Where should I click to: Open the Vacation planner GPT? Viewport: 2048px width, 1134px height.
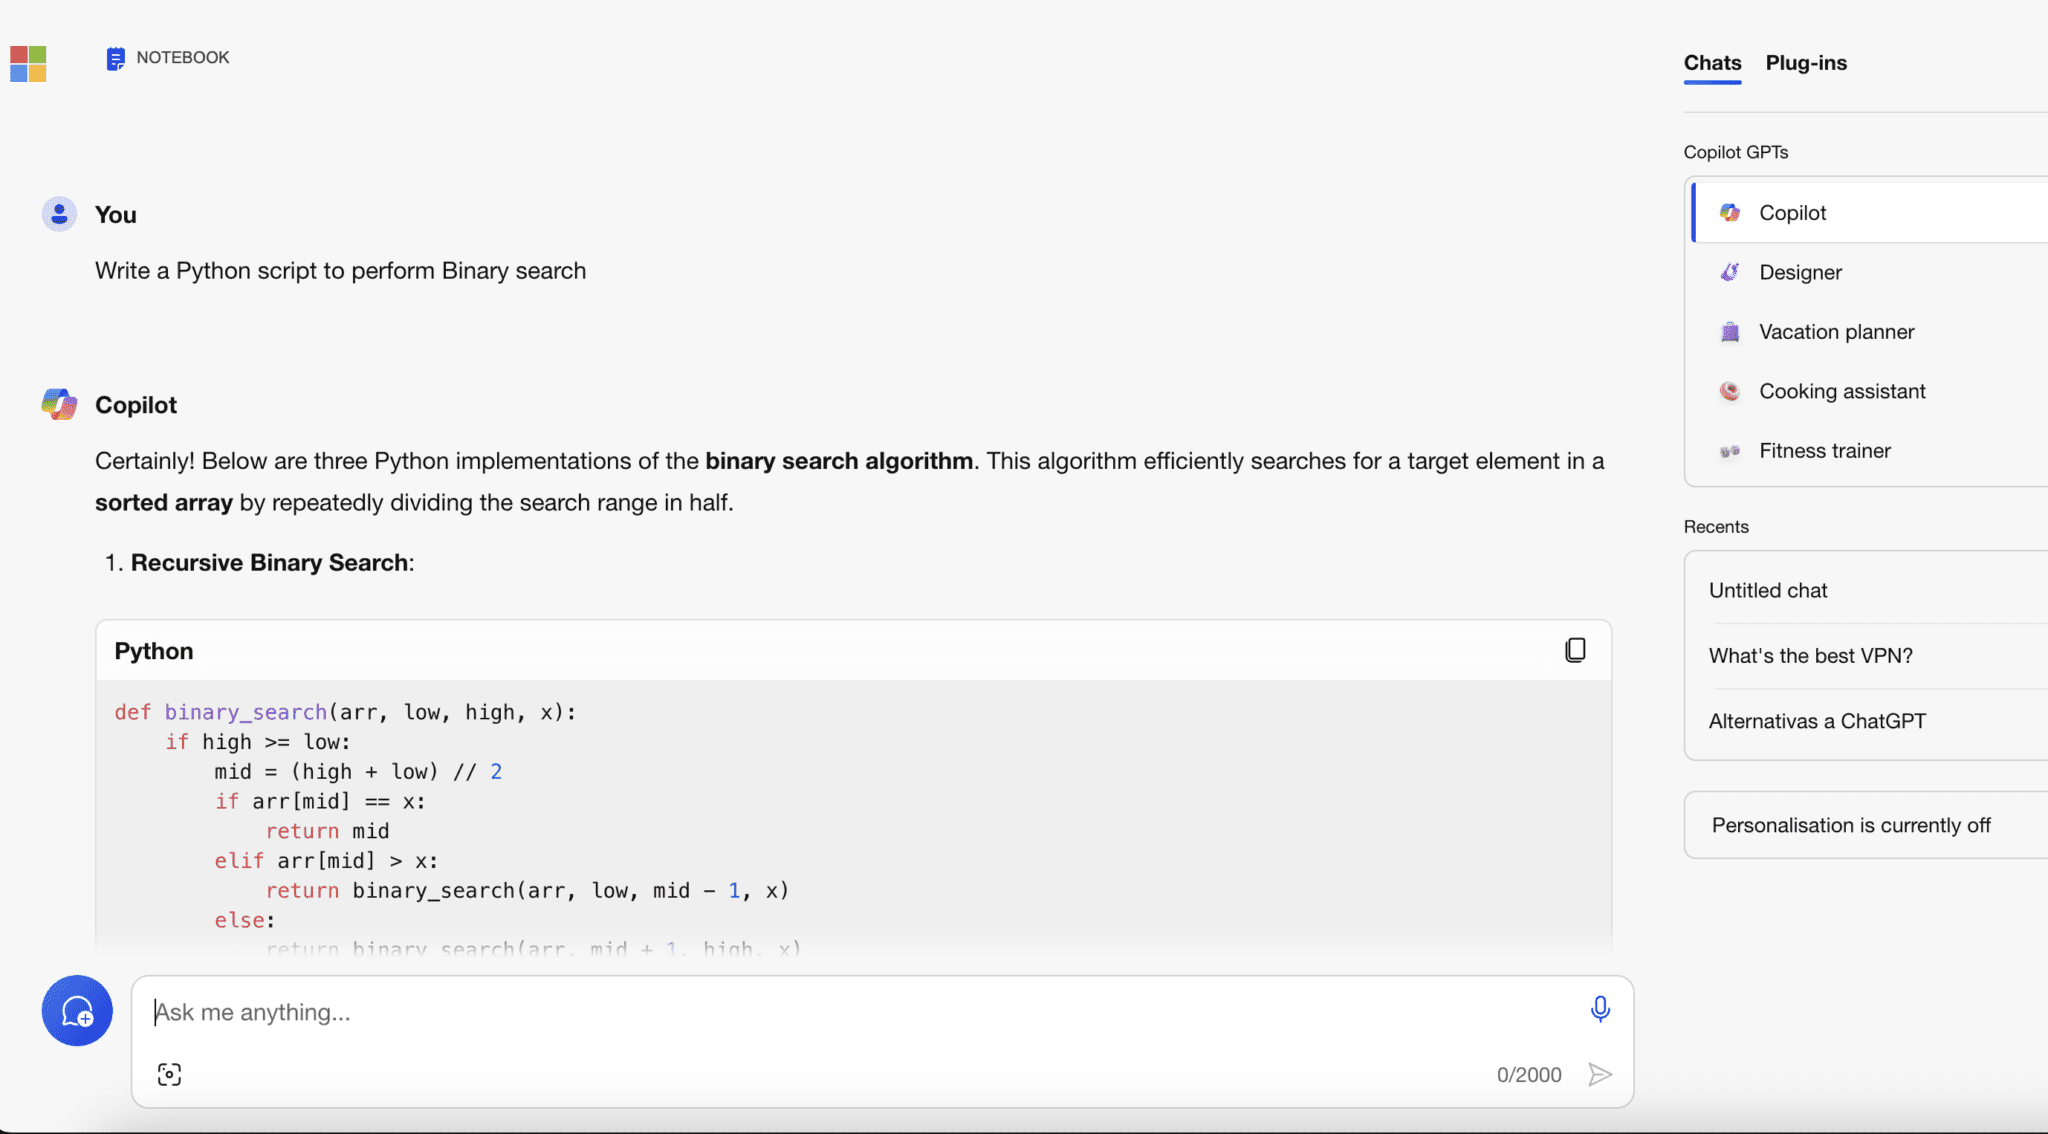[x=1836, y=332]
